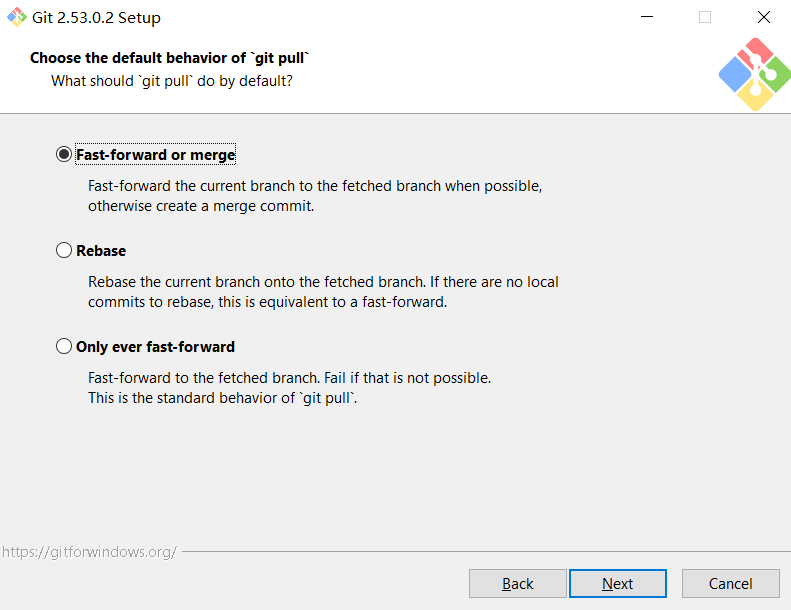Screen dimensions: 791x610
Task: Click the bold 'Fast-forward or merge' label
Action: click(x=156, y=155)
